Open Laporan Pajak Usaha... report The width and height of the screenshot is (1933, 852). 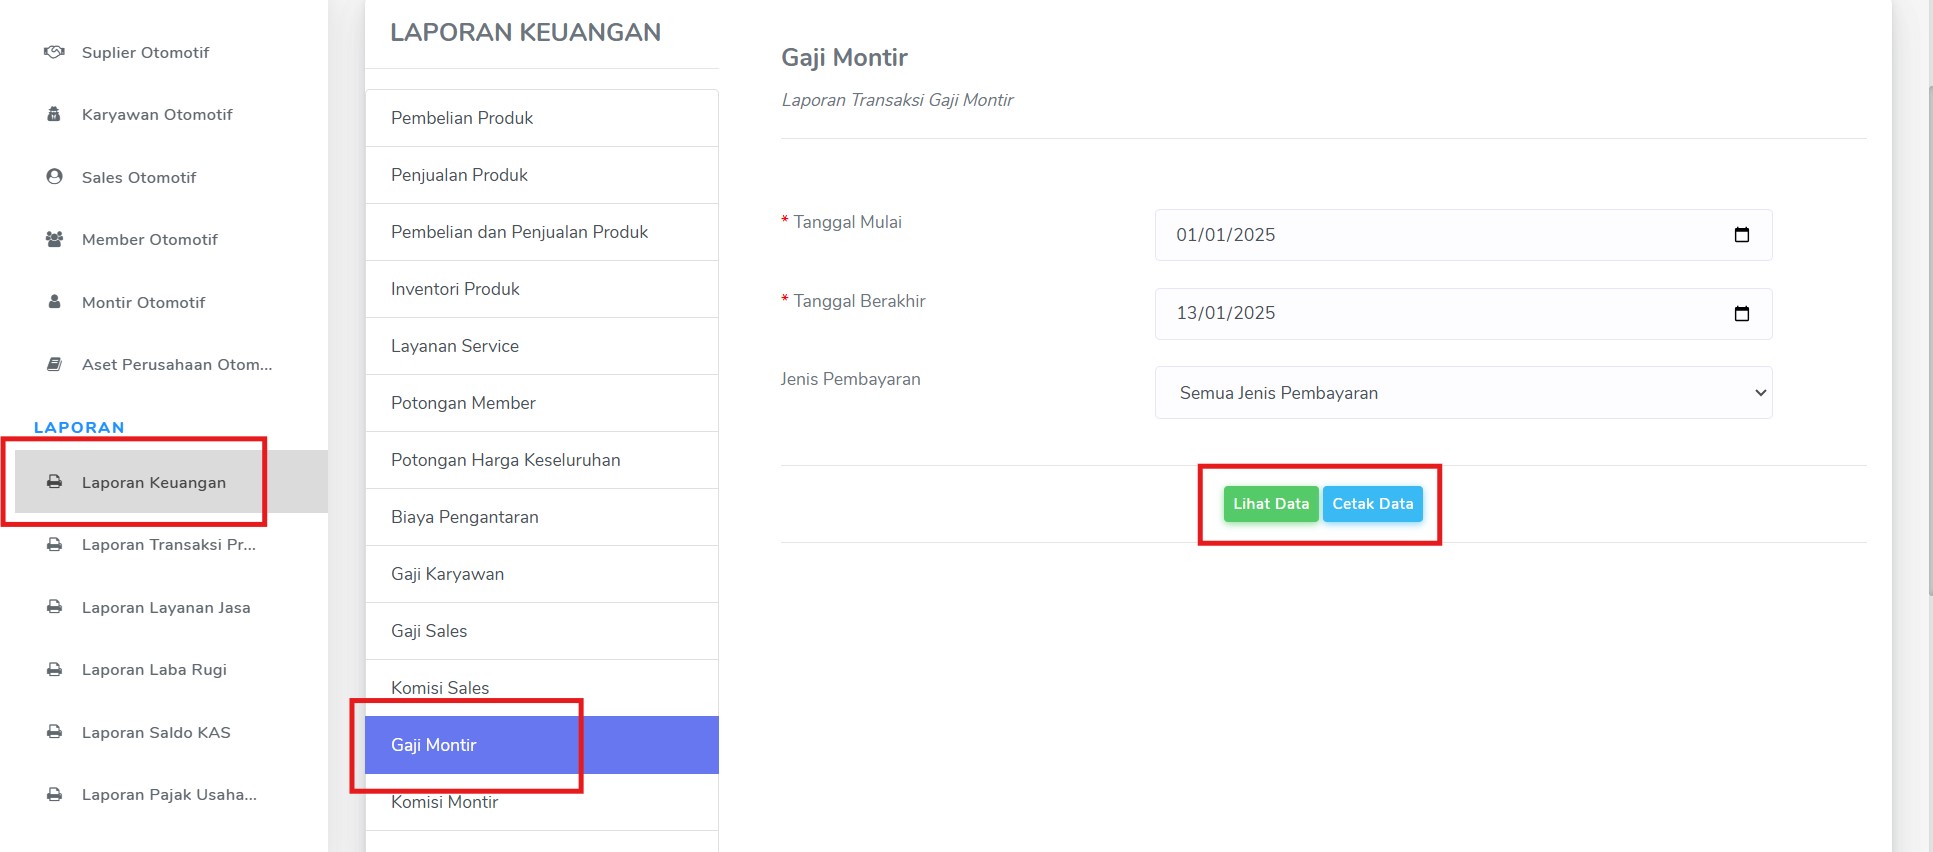(169, 794)
